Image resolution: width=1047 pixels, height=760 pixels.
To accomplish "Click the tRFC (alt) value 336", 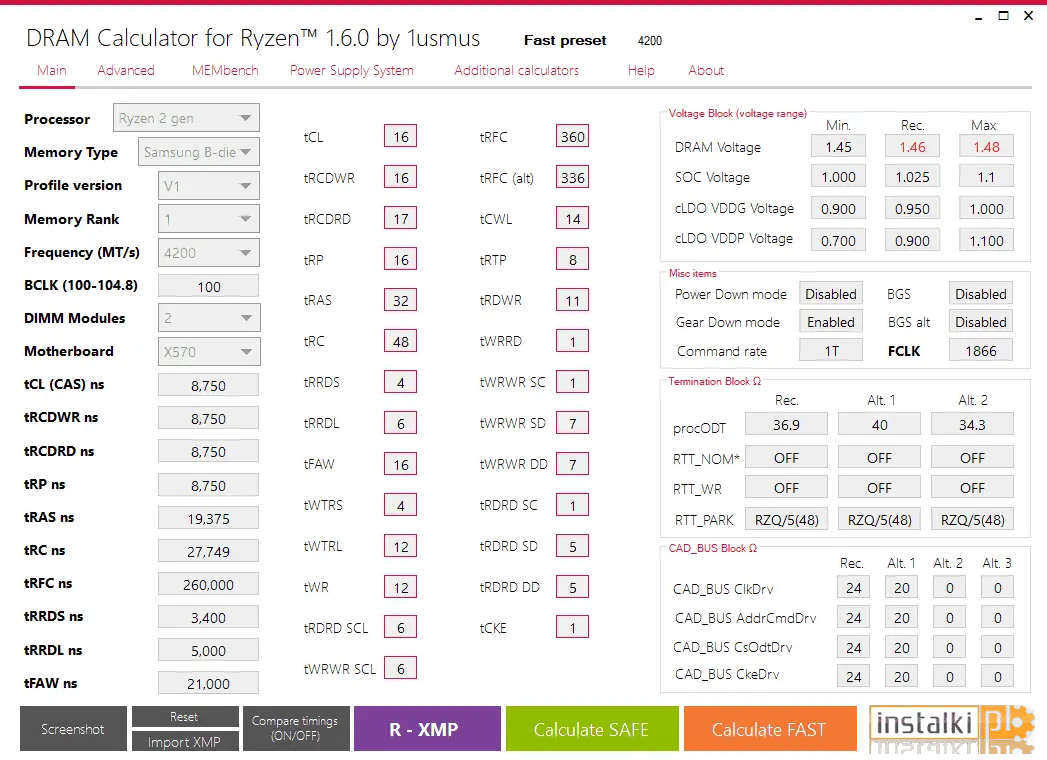I will pos(573,178).
